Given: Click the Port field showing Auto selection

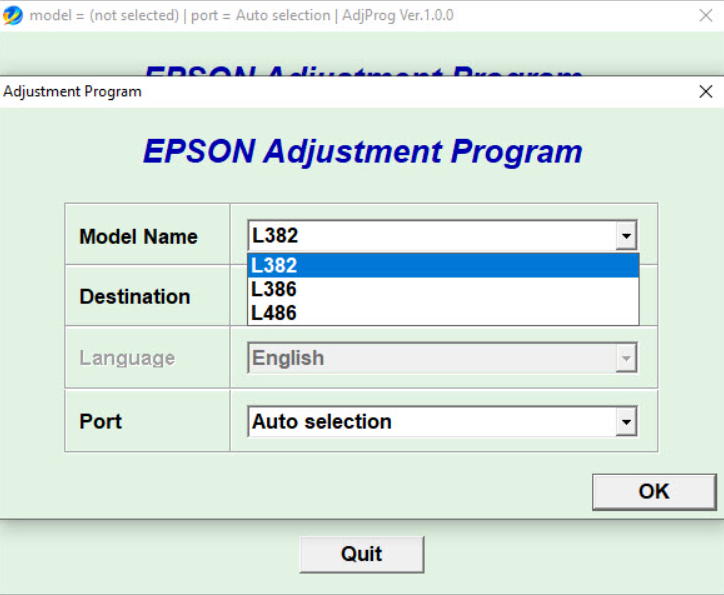Looking at the screenshot, I should click(431, 422).
